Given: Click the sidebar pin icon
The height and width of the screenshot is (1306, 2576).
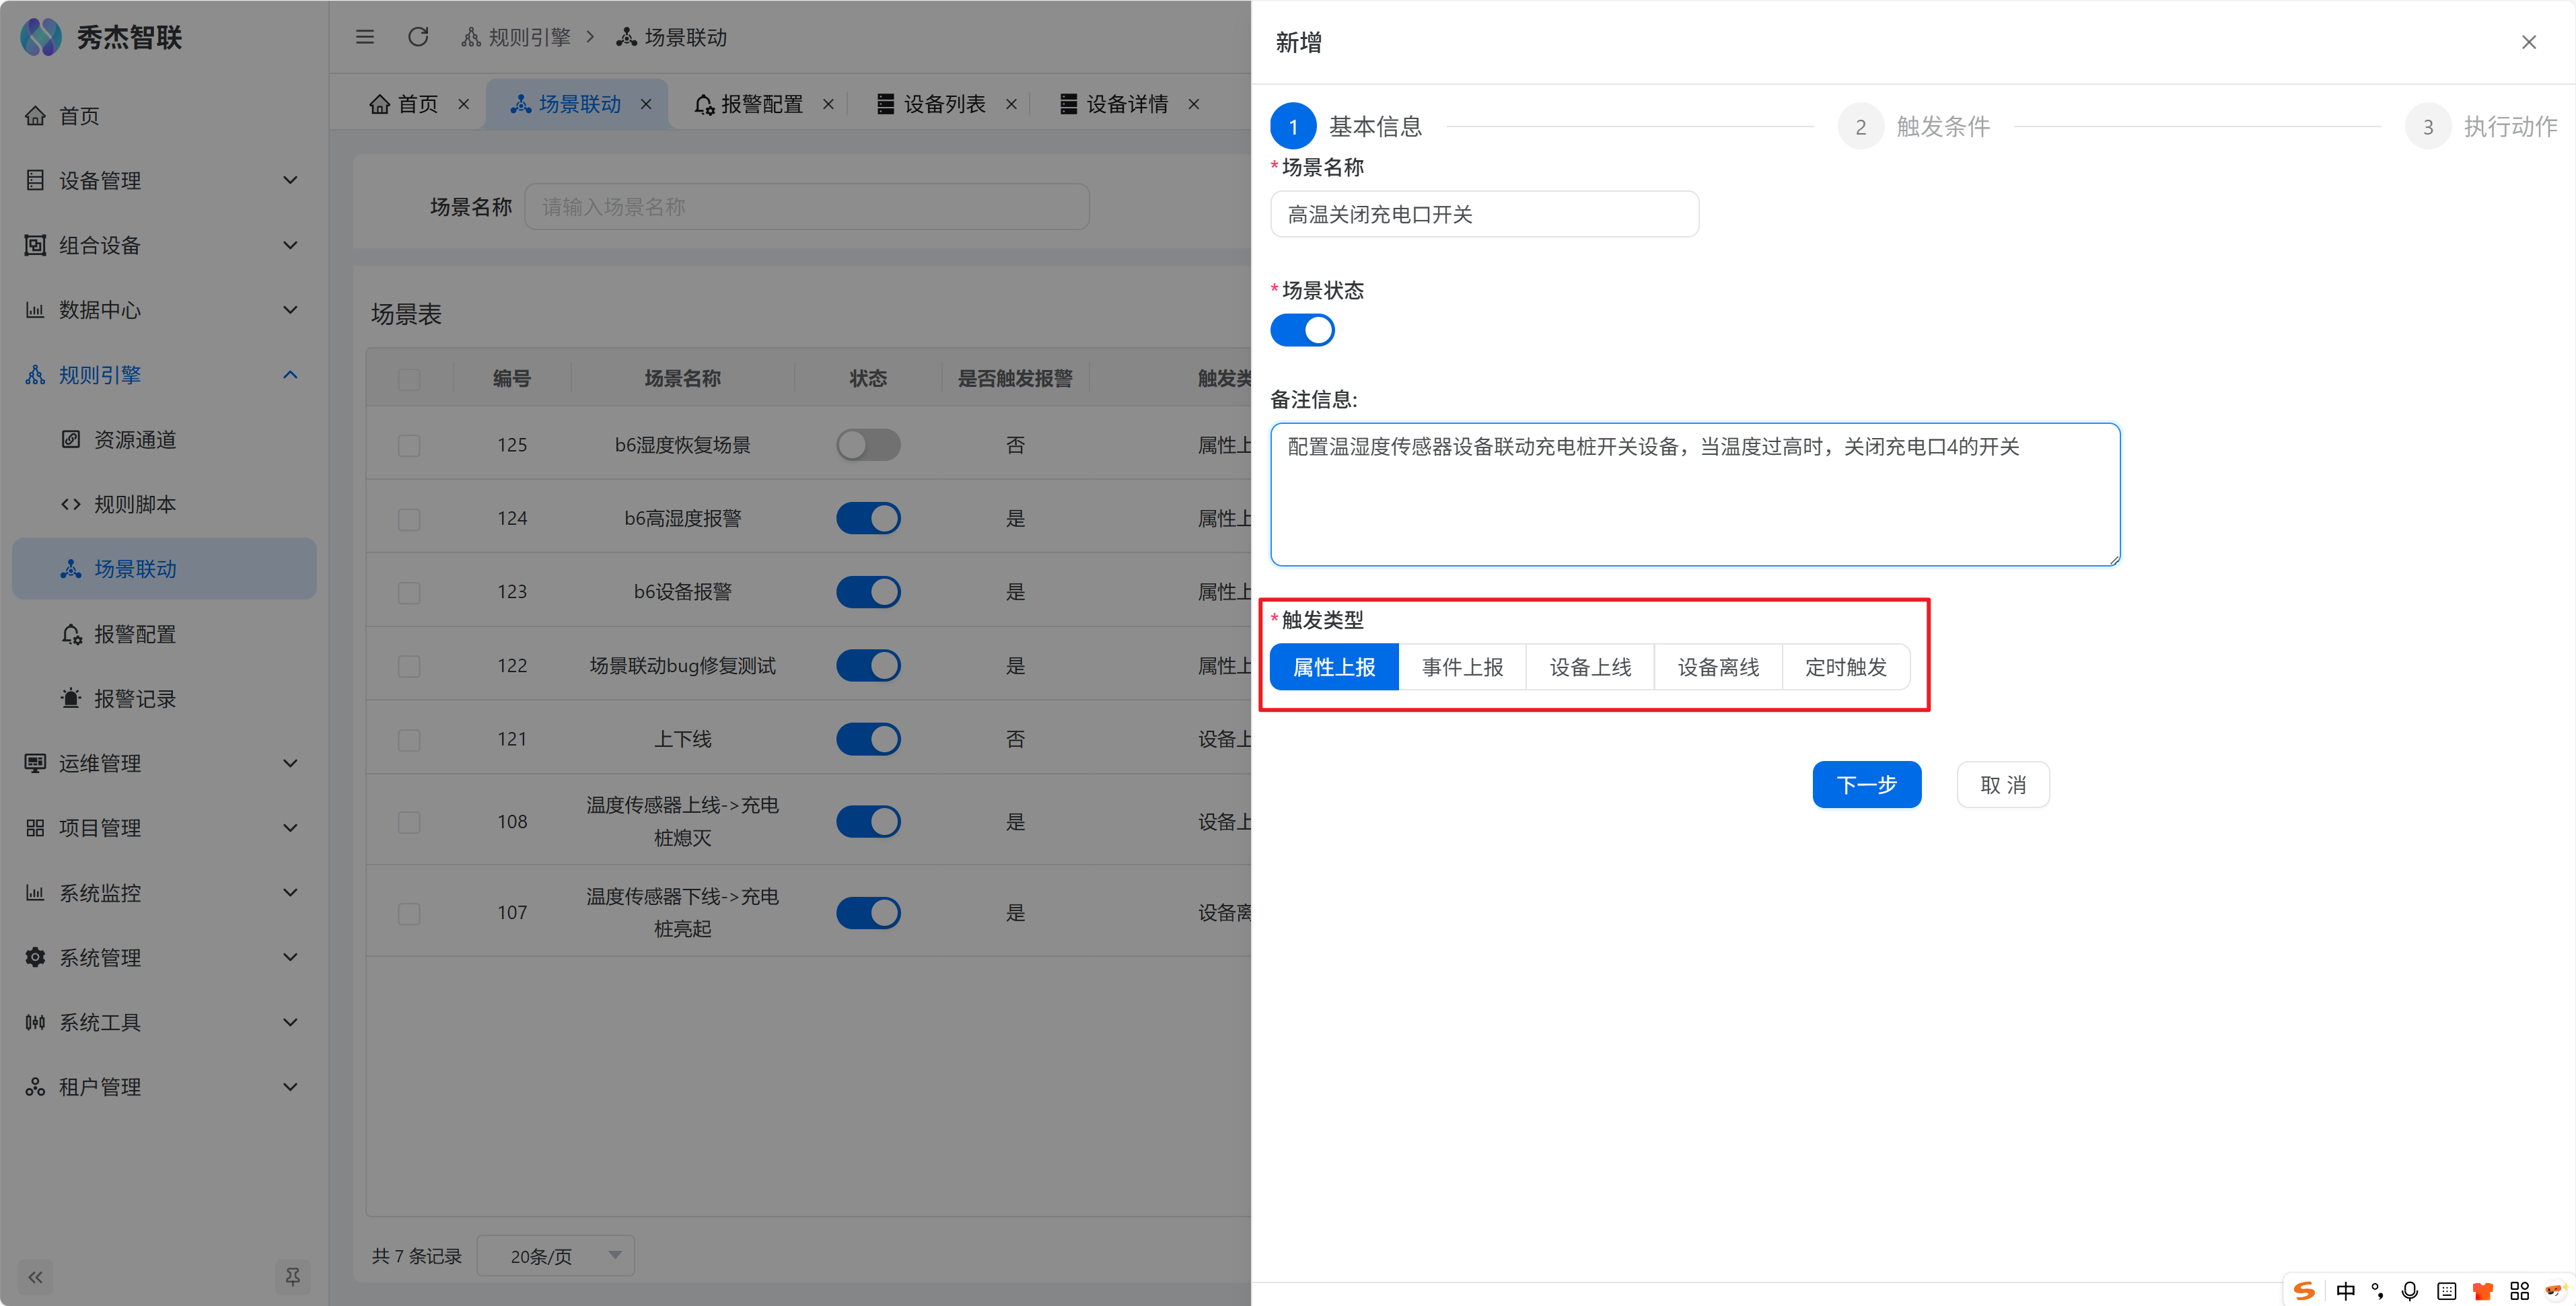Looking at the screenshot, I should 292,1276.
